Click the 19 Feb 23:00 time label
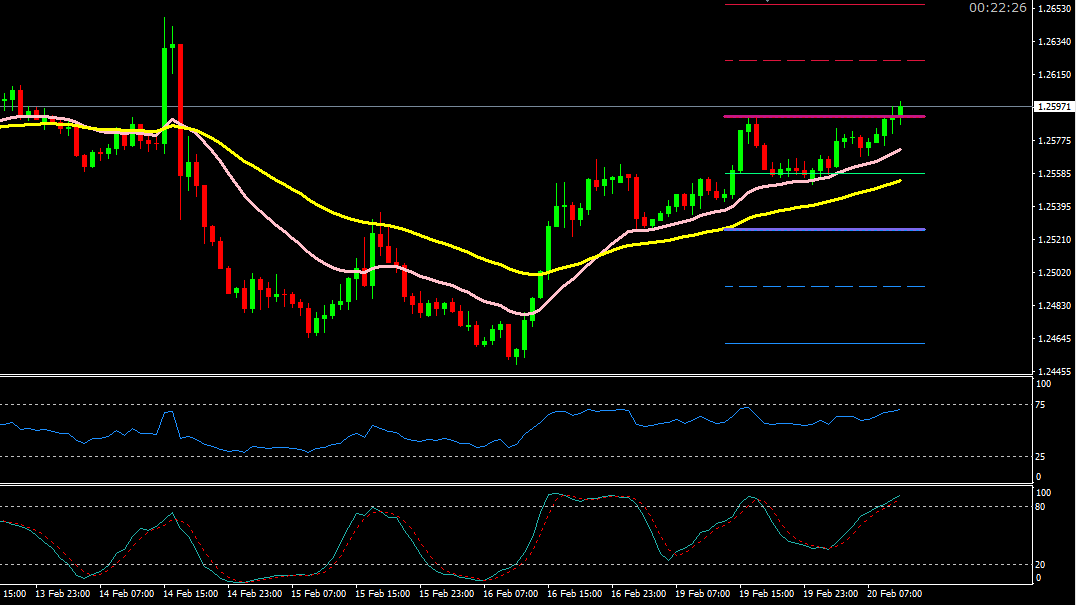Viewport: 1077px width, 605px height. [x=830, y=593]
